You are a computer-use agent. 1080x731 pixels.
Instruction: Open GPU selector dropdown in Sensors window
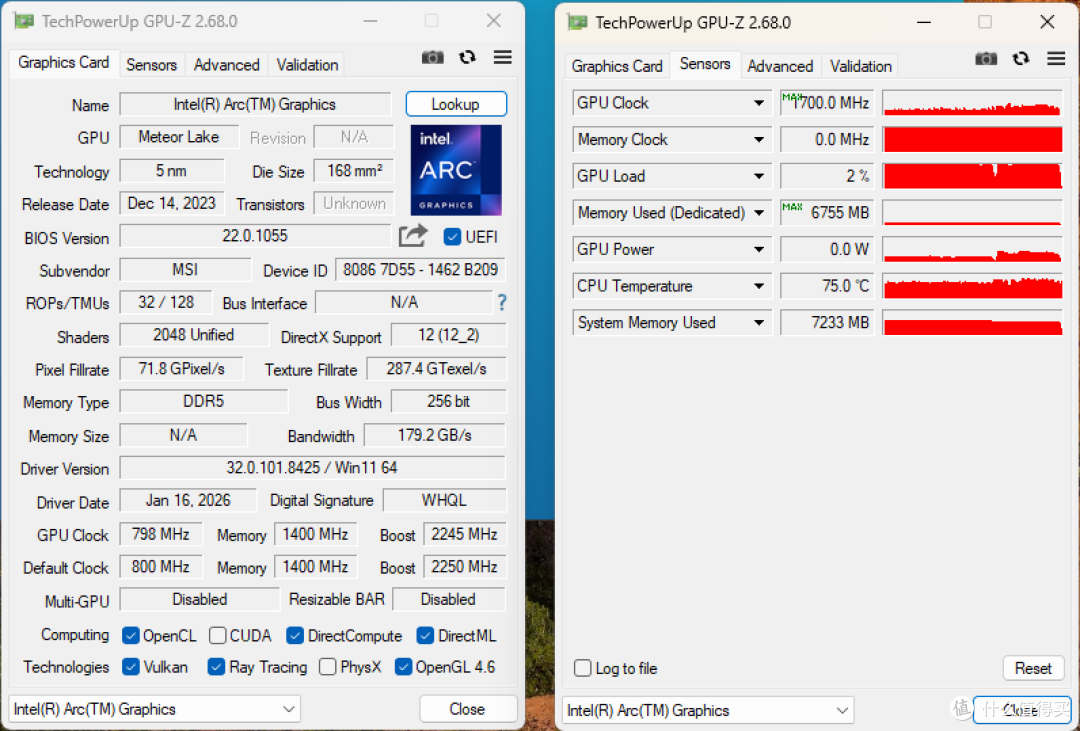pos(708,710)
